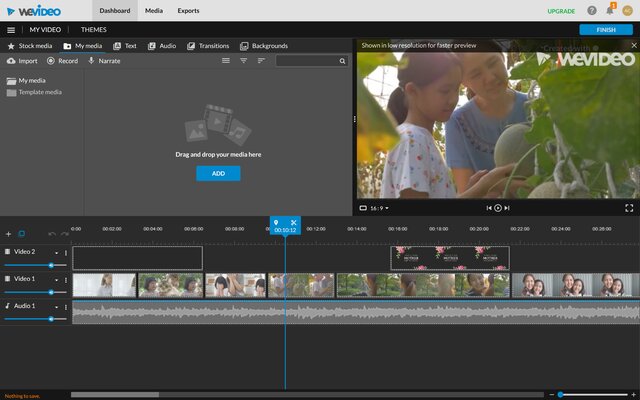Select the Audio 1 waveform clip
The height and width of the screenshot is (400, 640).
click(356, 312)
